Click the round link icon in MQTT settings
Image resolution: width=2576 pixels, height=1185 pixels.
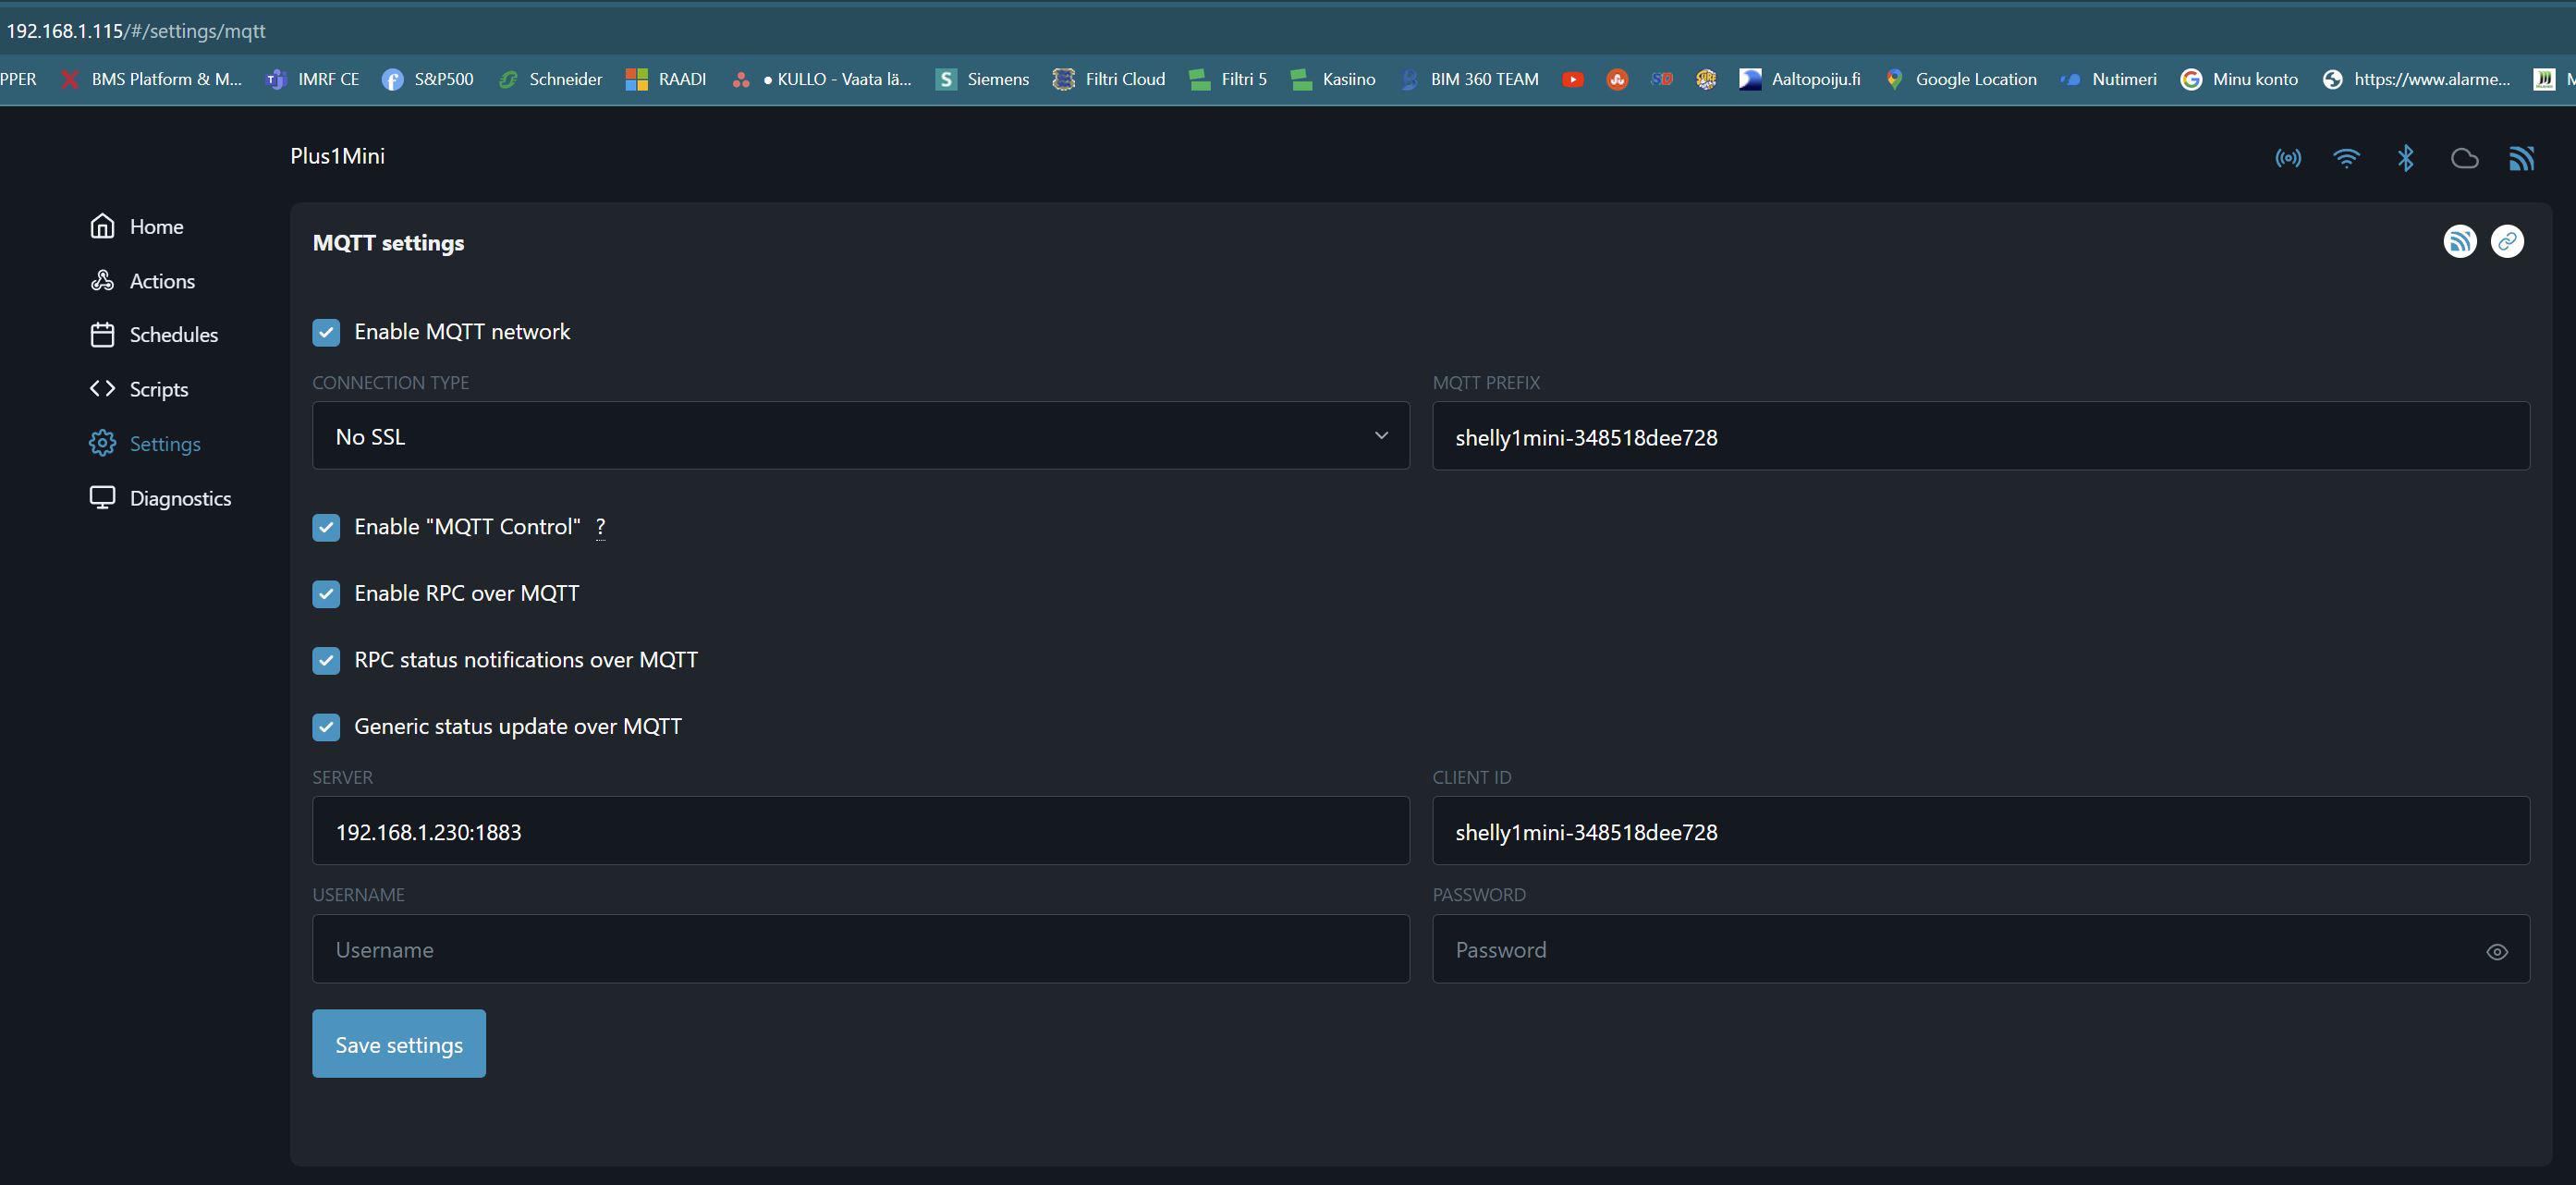click(x=2506, y=241)
